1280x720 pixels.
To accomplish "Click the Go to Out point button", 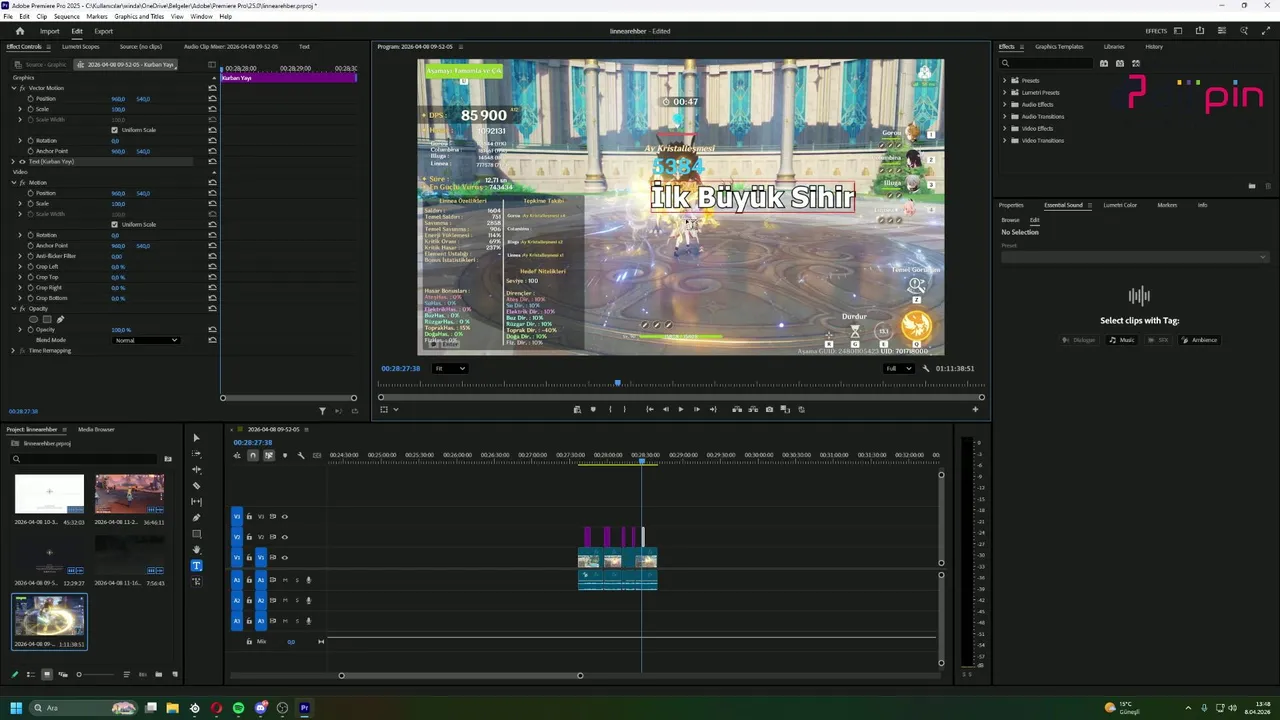I will (713, 409).
